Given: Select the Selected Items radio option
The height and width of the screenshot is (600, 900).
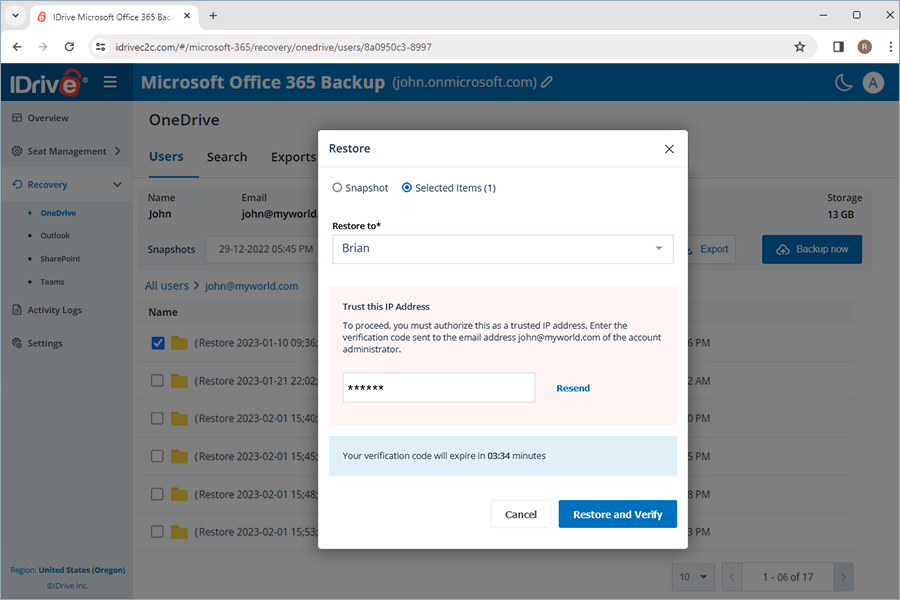Looking at the screenshot, I should coord(406,188).
